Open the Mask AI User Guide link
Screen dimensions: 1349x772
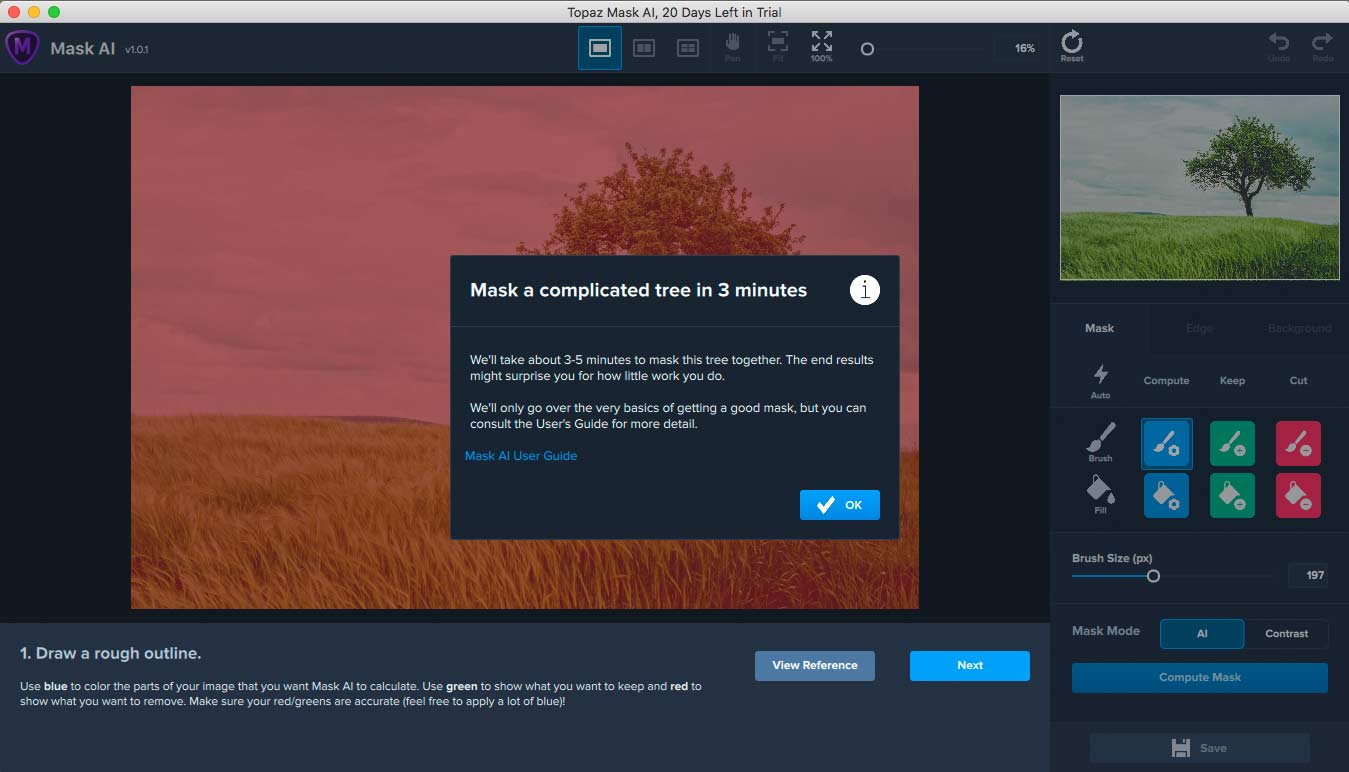[521, 456]
